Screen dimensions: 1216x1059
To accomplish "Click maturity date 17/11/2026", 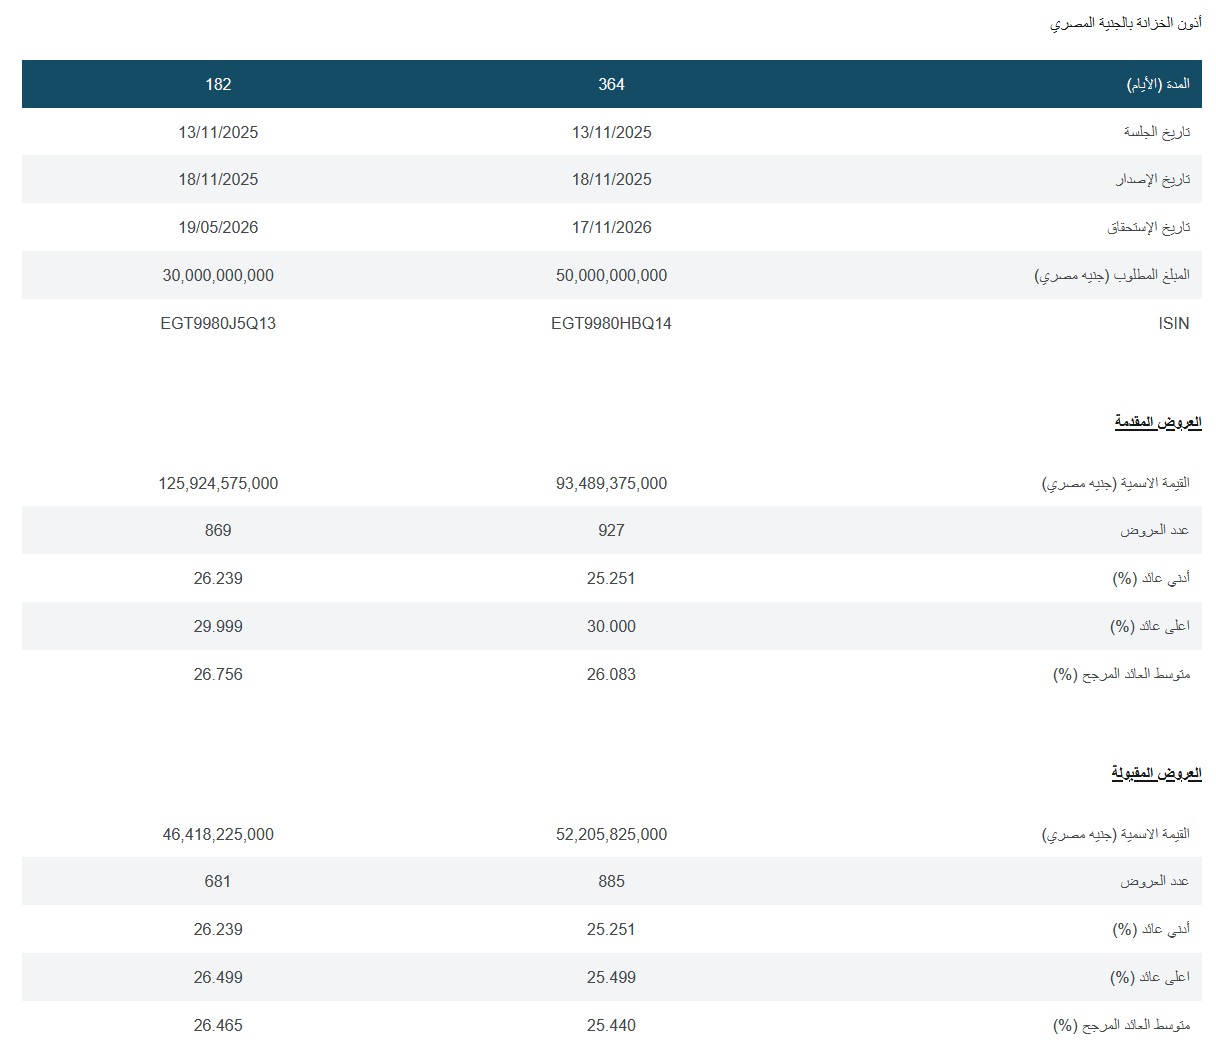I will [611, 227].
